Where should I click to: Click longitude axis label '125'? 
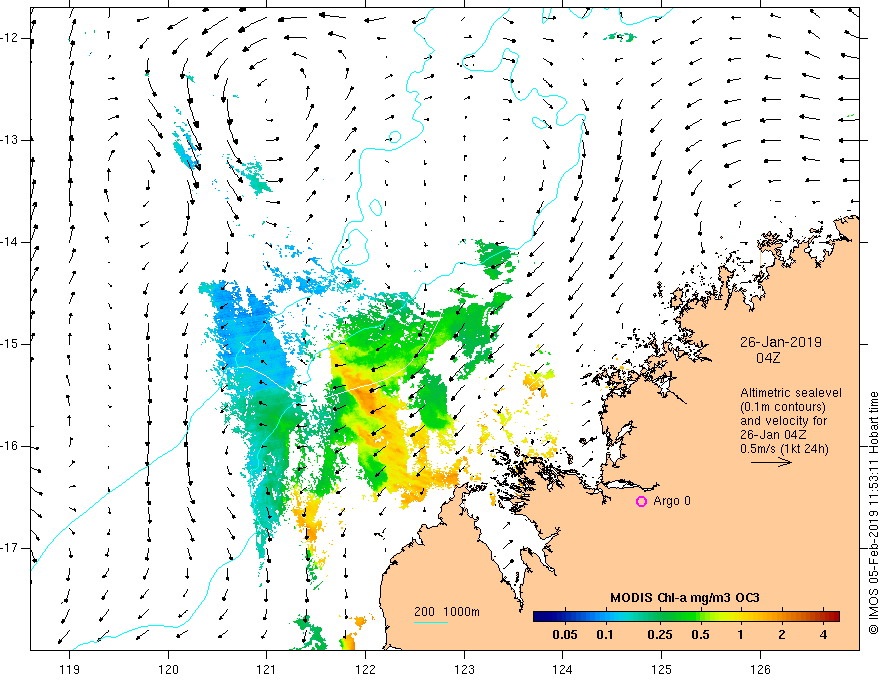[662, 669]
